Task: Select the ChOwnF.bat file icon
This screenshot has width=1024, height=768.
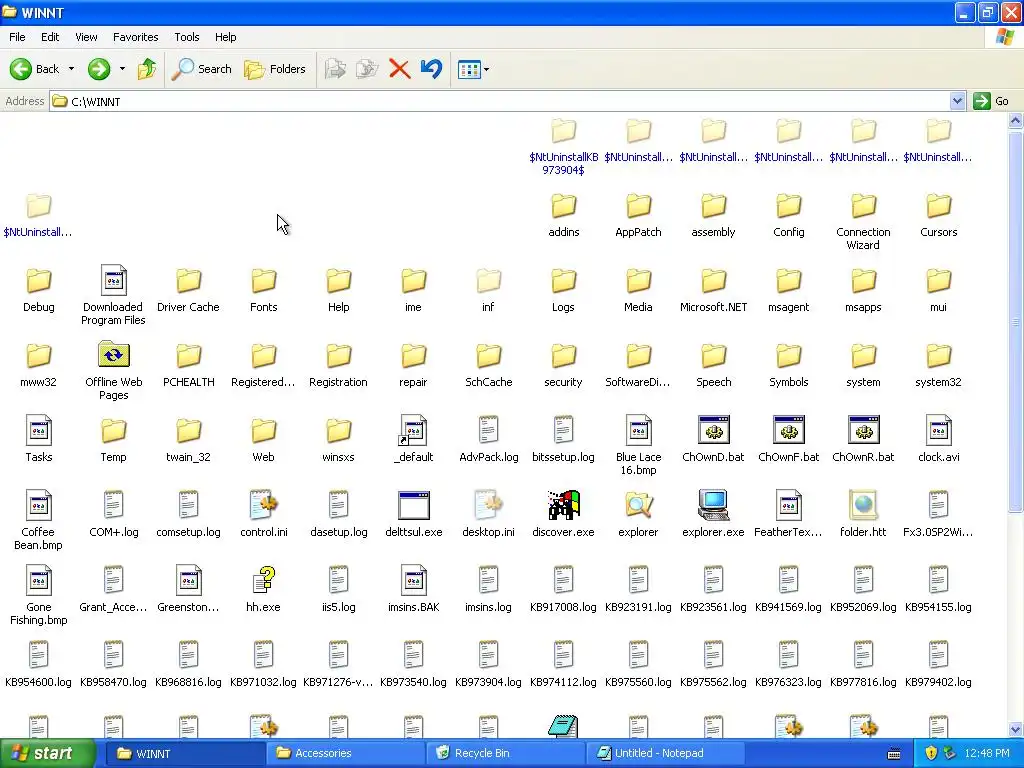Action: 788,430
